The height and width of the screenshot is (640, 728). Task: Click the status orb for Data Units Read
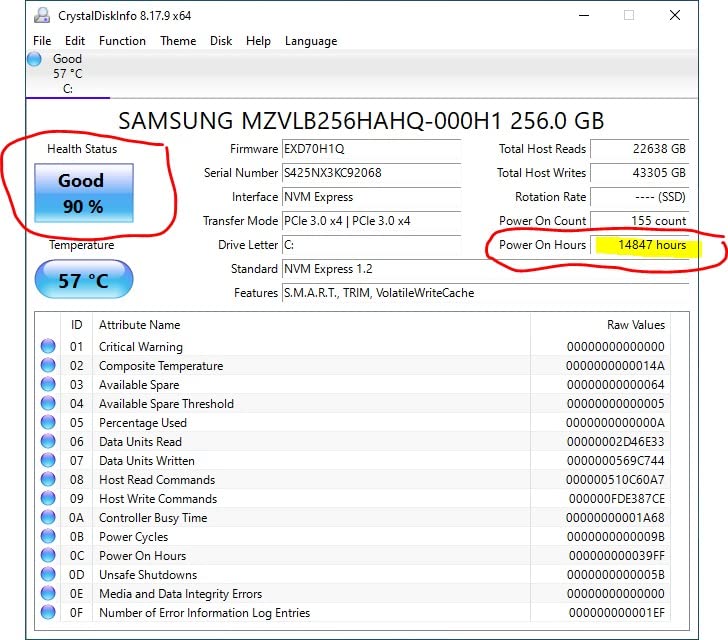point(48,441)
